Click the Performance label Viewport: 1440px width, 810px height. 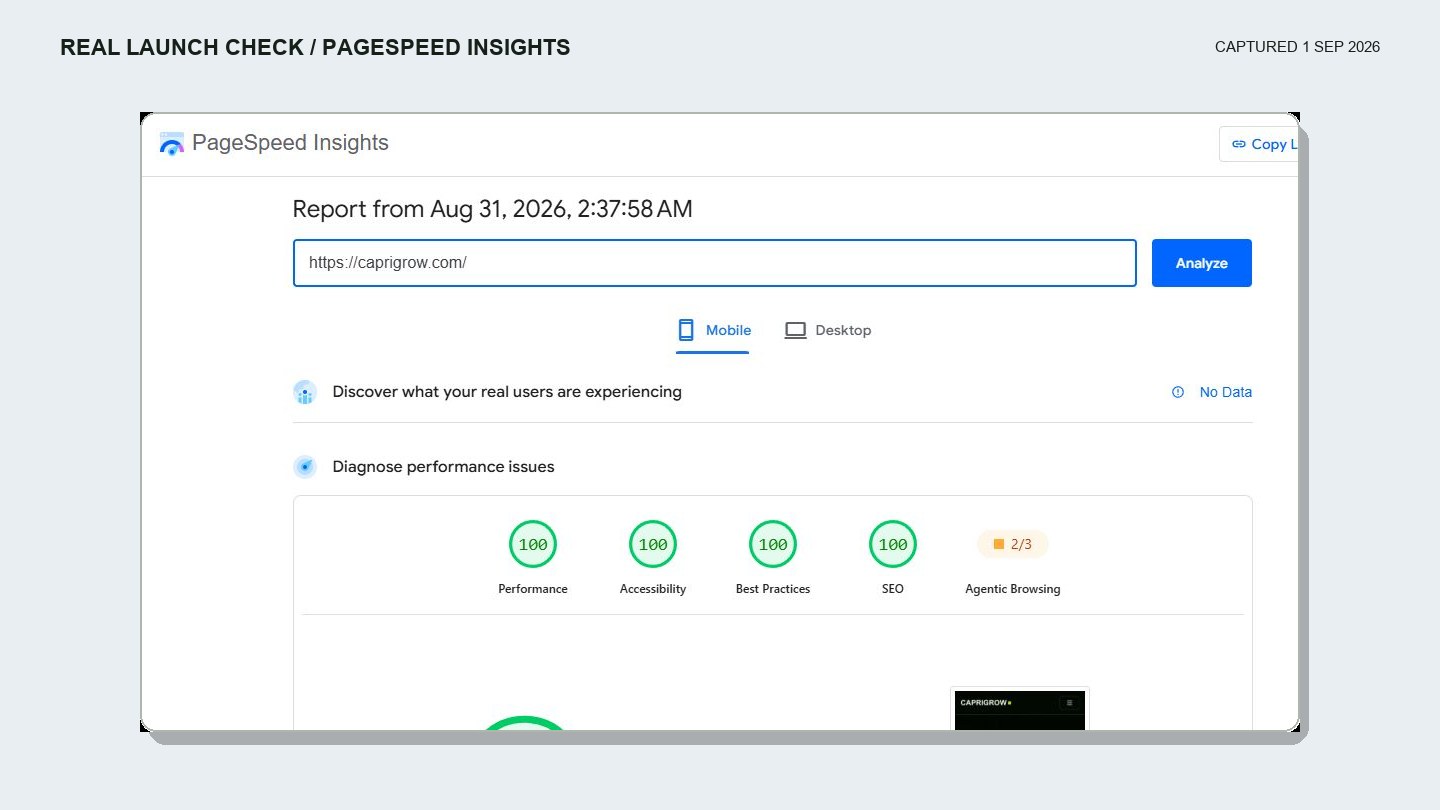pos(533,589)
